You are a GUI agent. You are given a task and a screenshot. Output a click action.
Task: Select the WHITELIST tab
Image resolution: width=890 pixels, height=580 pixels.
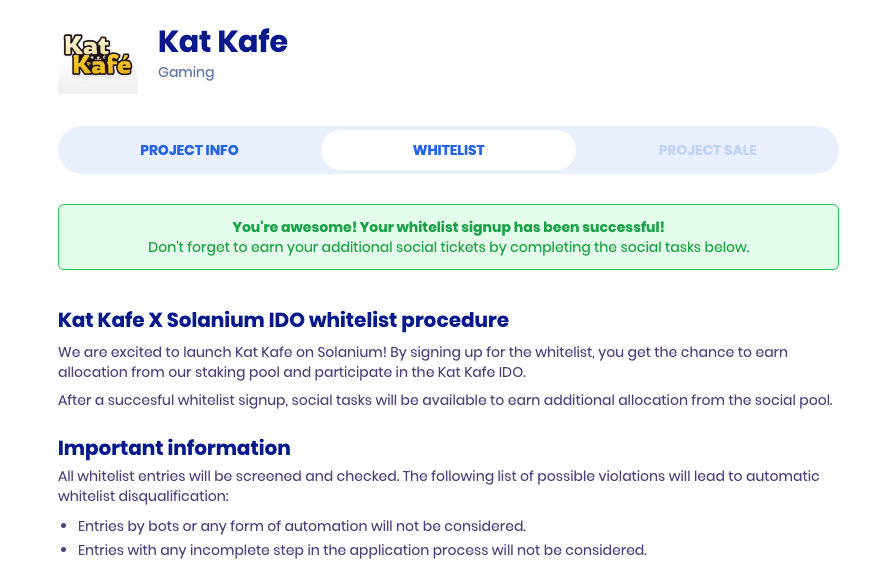pos(448,150)
